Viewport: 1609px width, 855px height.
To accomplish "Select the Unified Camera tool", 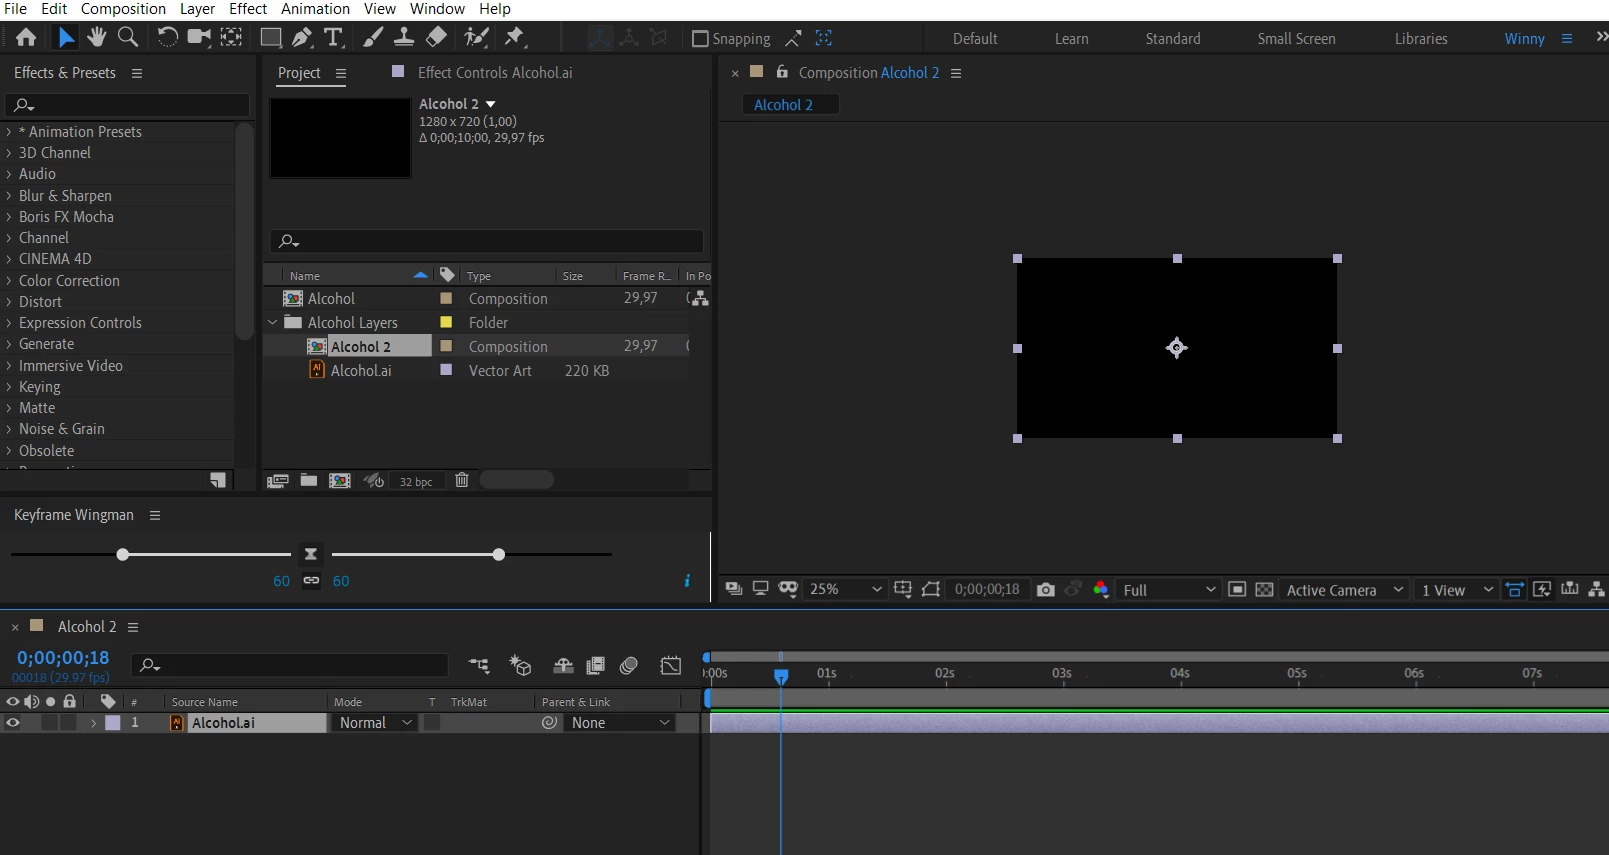I will coord(199,37).
